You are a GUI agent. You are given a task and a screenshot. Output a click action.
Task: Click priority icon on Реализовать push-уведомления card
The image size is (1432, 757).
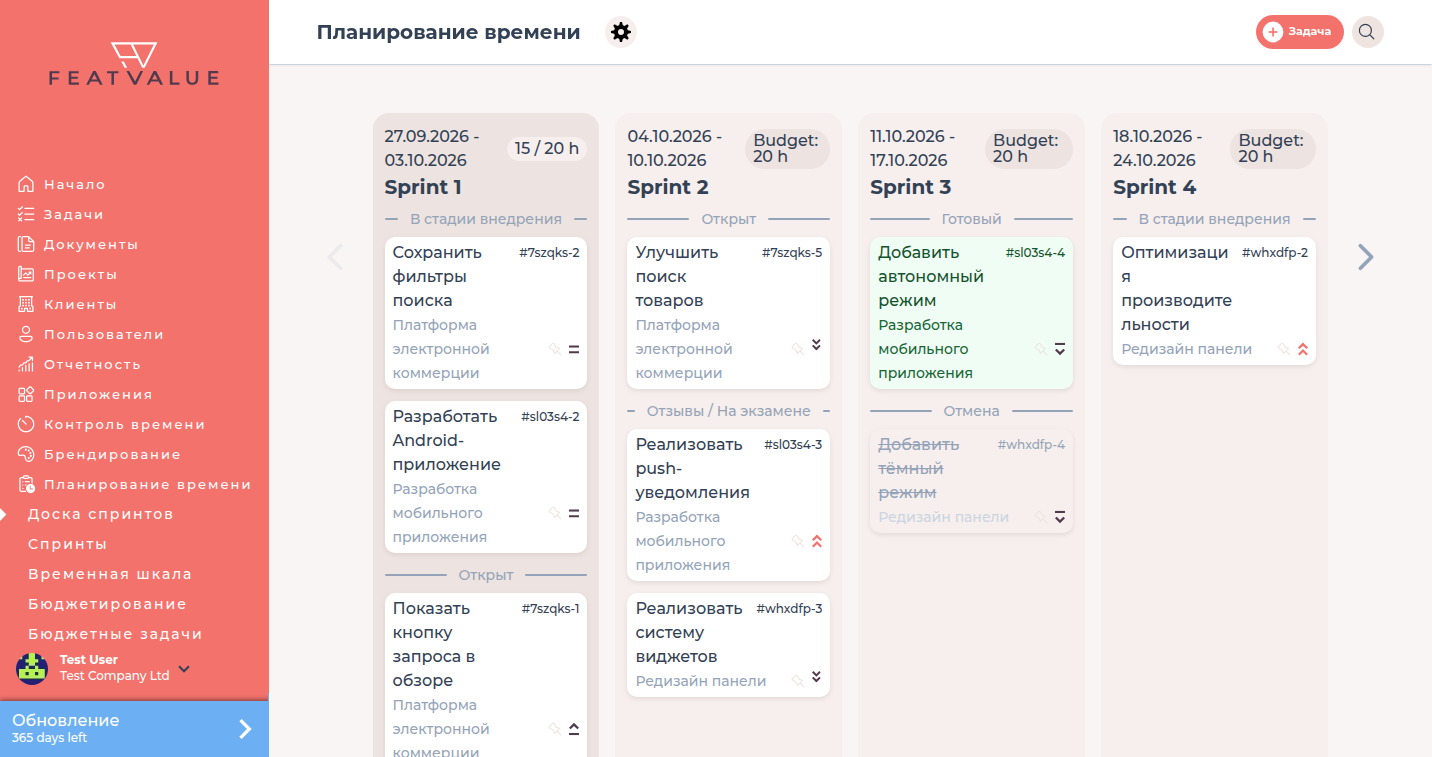[x=816, y=541]
